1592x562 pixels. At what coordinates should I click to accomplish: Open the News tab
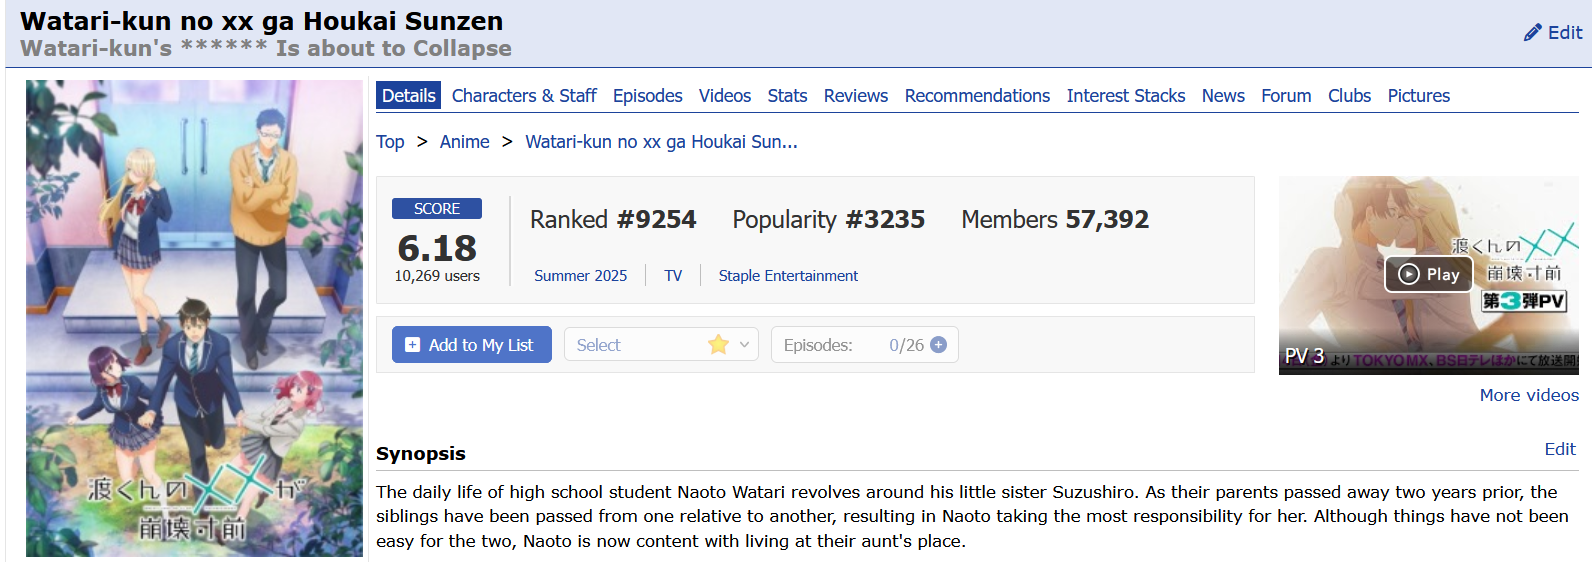coord(1223,96)
